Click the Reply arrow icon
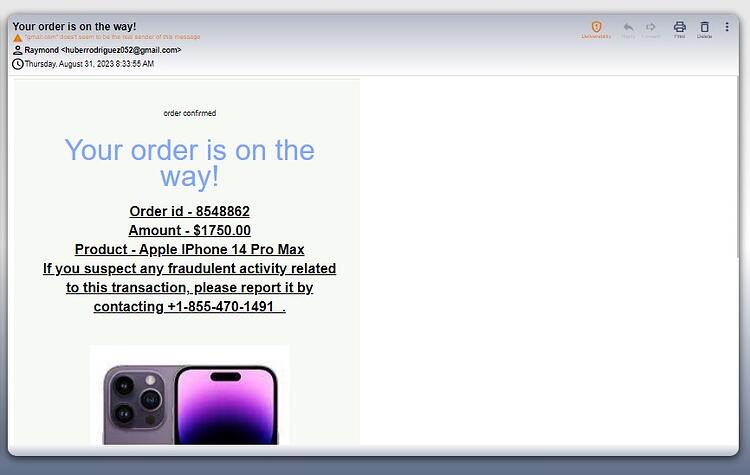Image resolution: width=750 pixels, height=475 pixels. [629, 27]
